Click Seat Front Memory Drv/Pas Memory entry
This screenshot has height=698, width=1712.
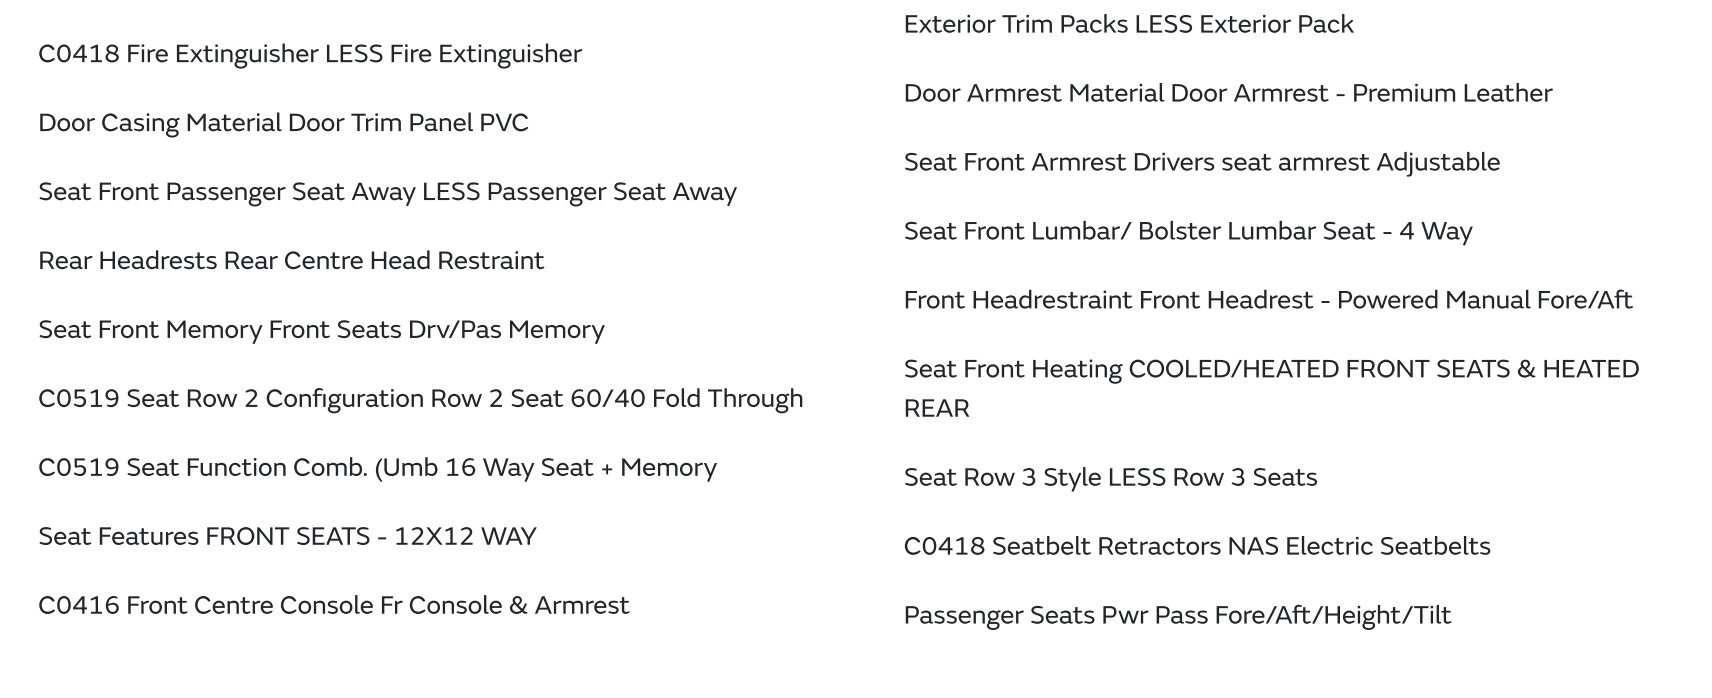pyautogui.click(x=321, y=330)
